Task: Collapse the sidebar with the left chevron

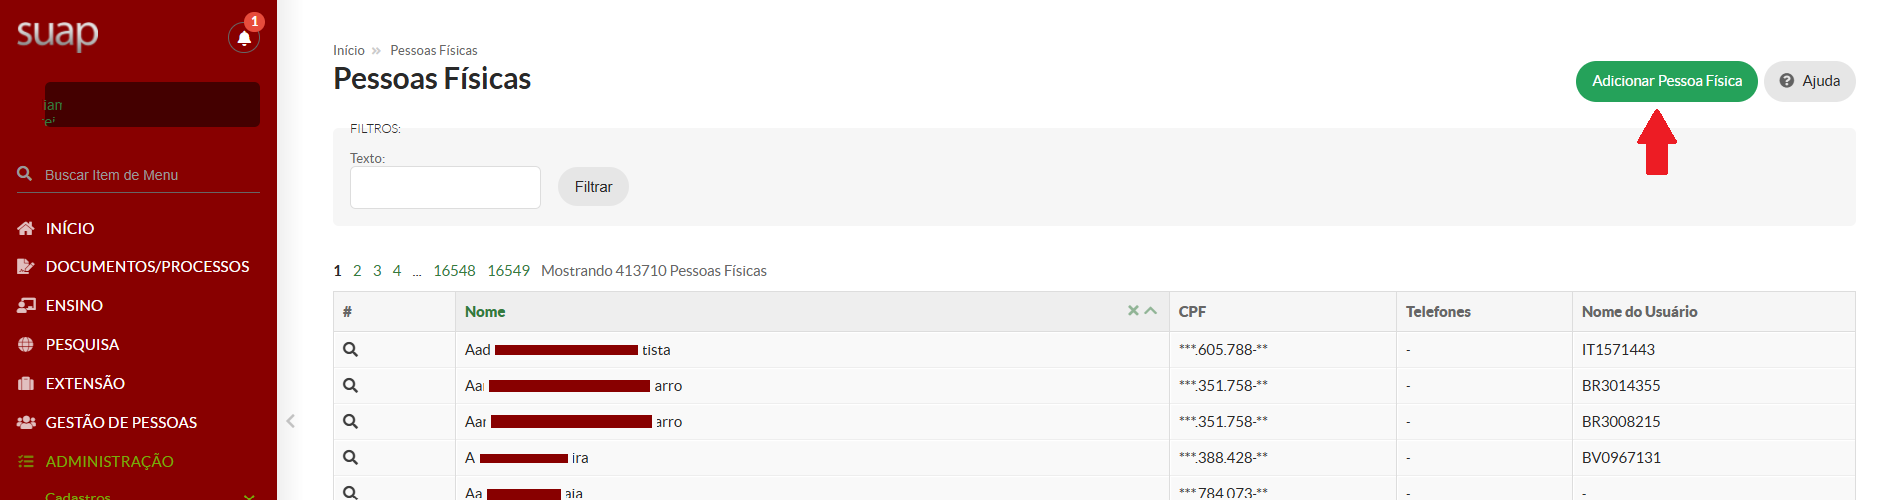Action: [x=291, y=421]
